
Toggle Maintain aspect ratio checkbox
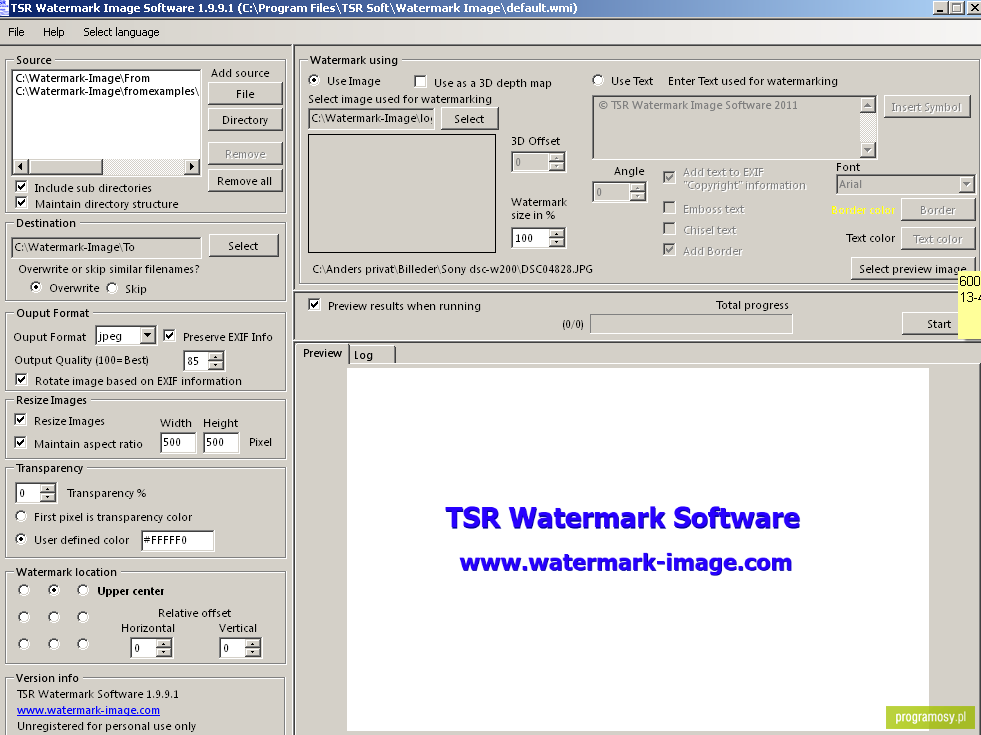21,443
